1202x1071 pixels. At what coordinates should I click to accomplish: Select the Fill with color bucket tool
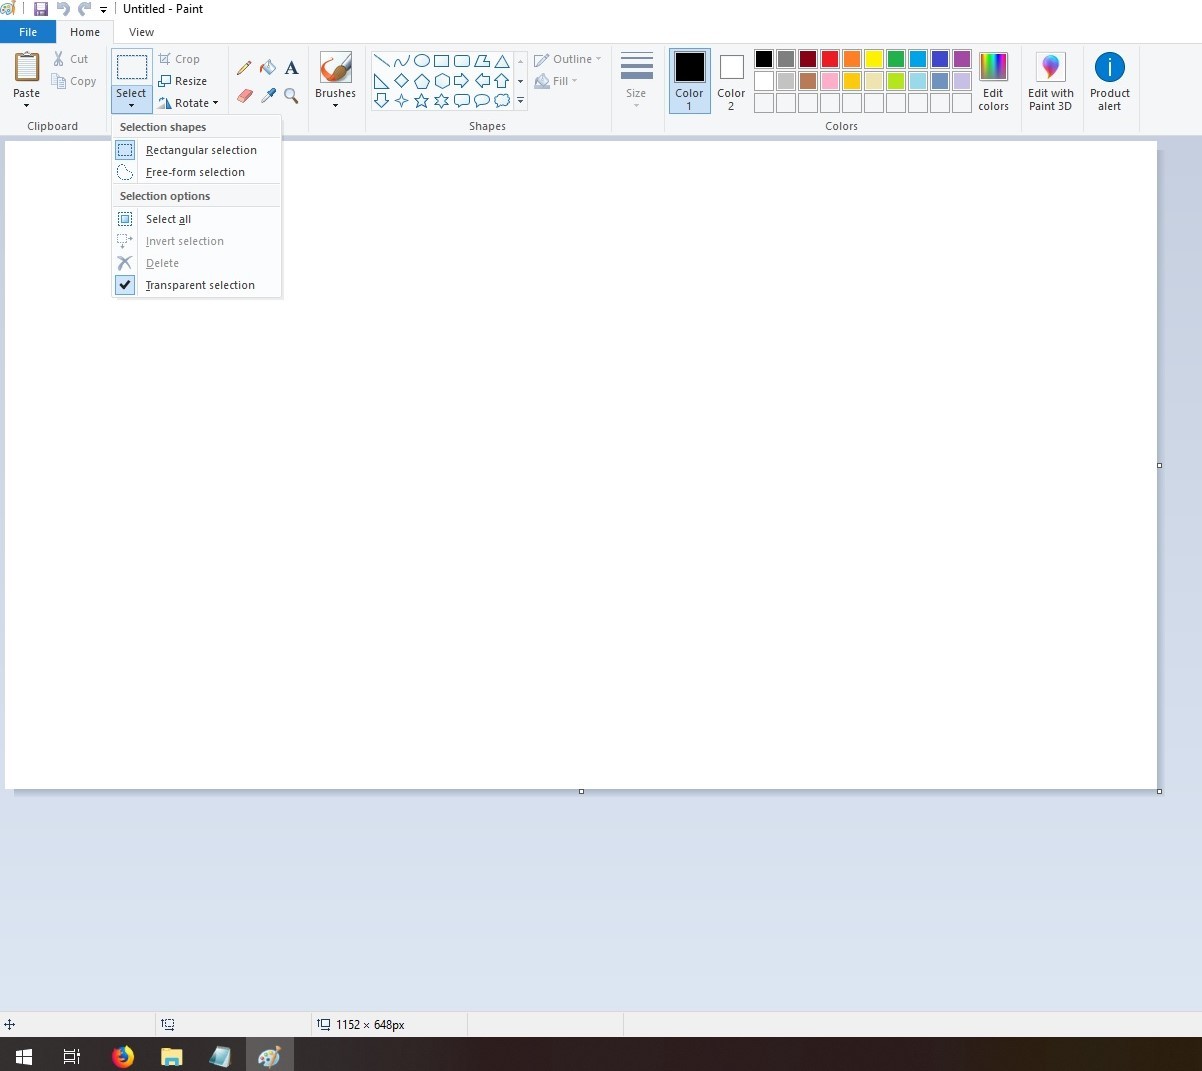point(268,68)
